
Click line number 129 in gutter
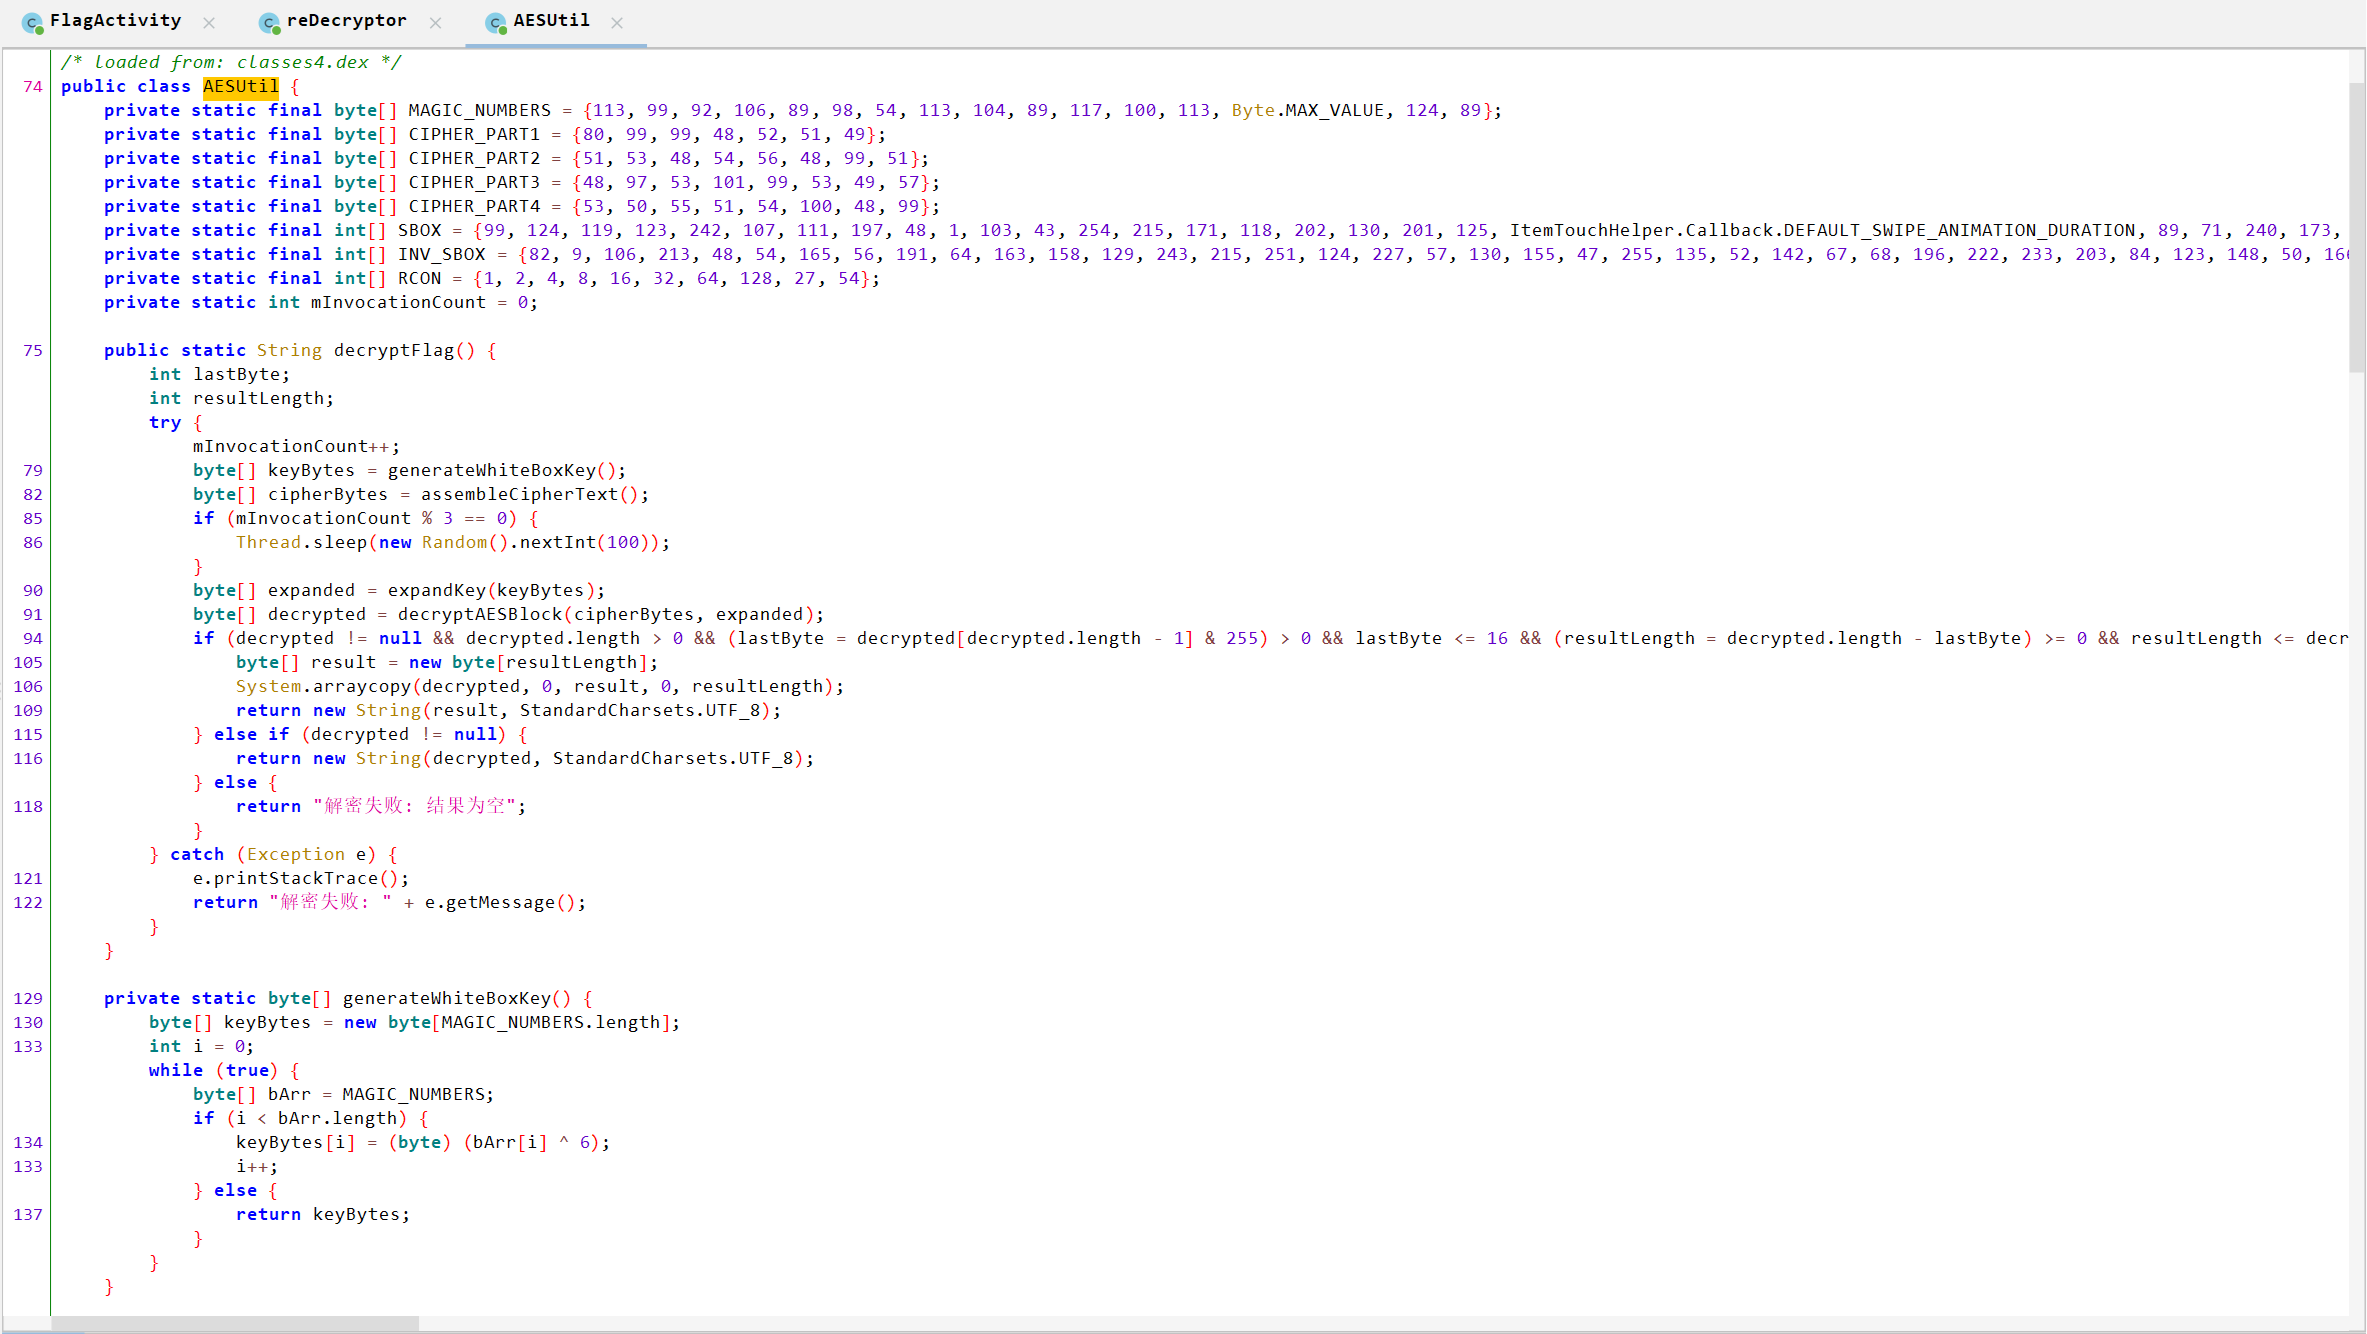pyautogui.click(x=28, y=998)
